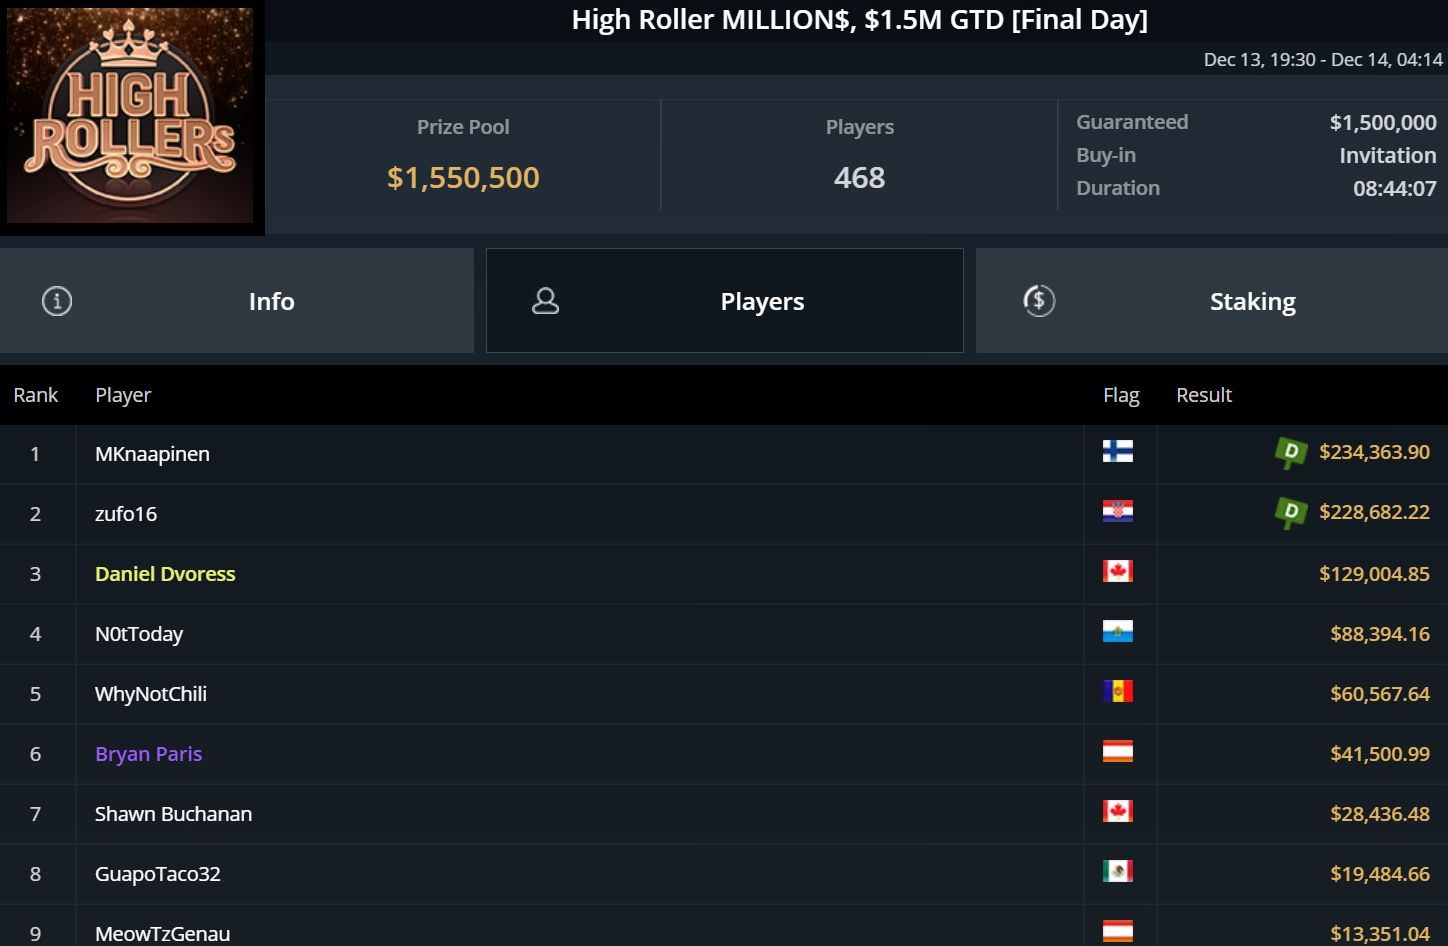
Task: Select the WhyNotChili player name
Action: click(151, 694)
